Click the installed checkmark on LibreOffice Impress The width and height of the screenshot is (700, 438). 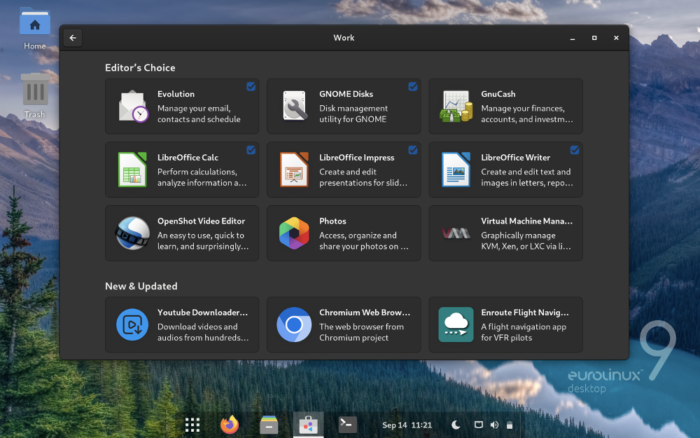click(412, 150)
